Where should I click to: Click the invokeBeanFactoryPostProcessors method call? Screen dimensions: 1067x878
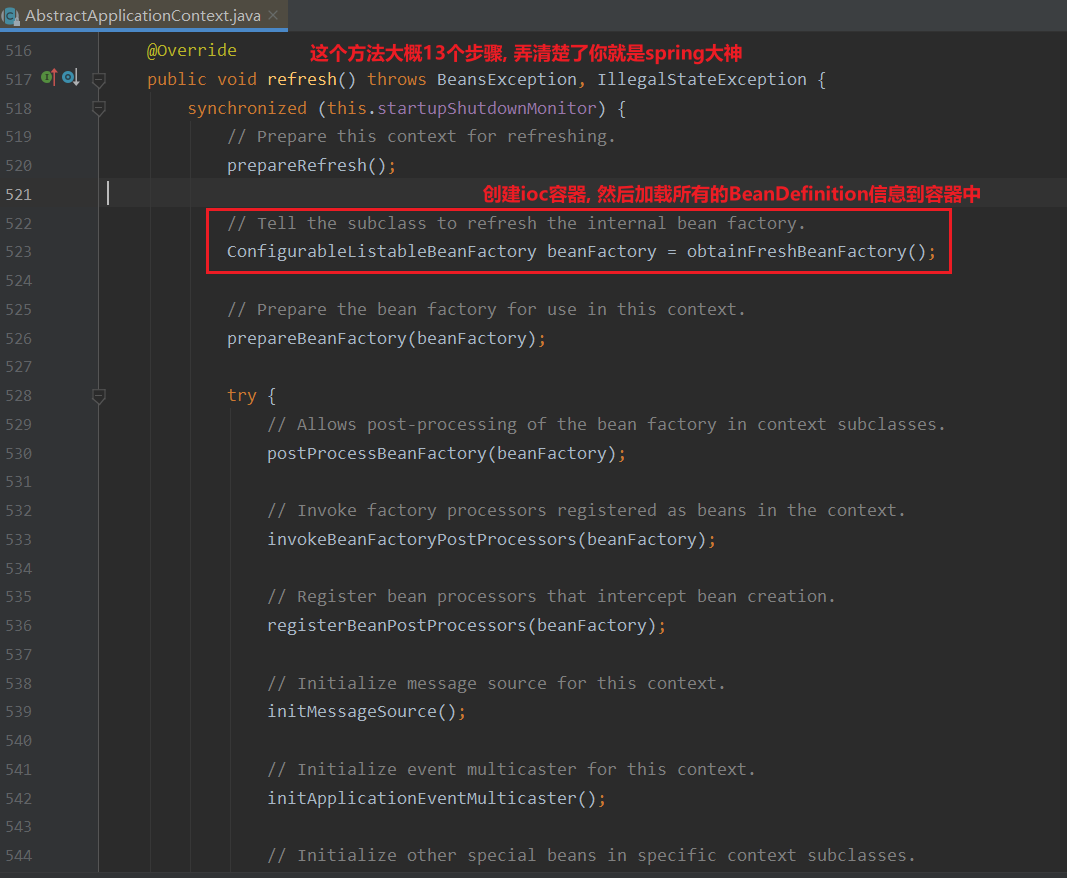click(x=420, y=540)
